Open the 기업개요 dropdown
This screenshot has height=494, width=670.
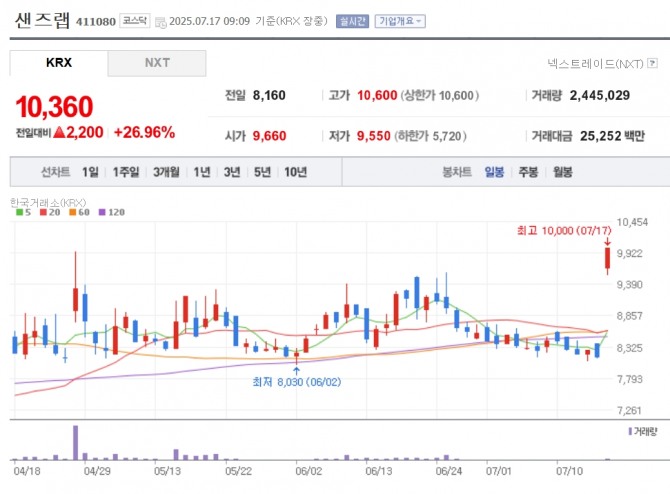click(400, 20)
